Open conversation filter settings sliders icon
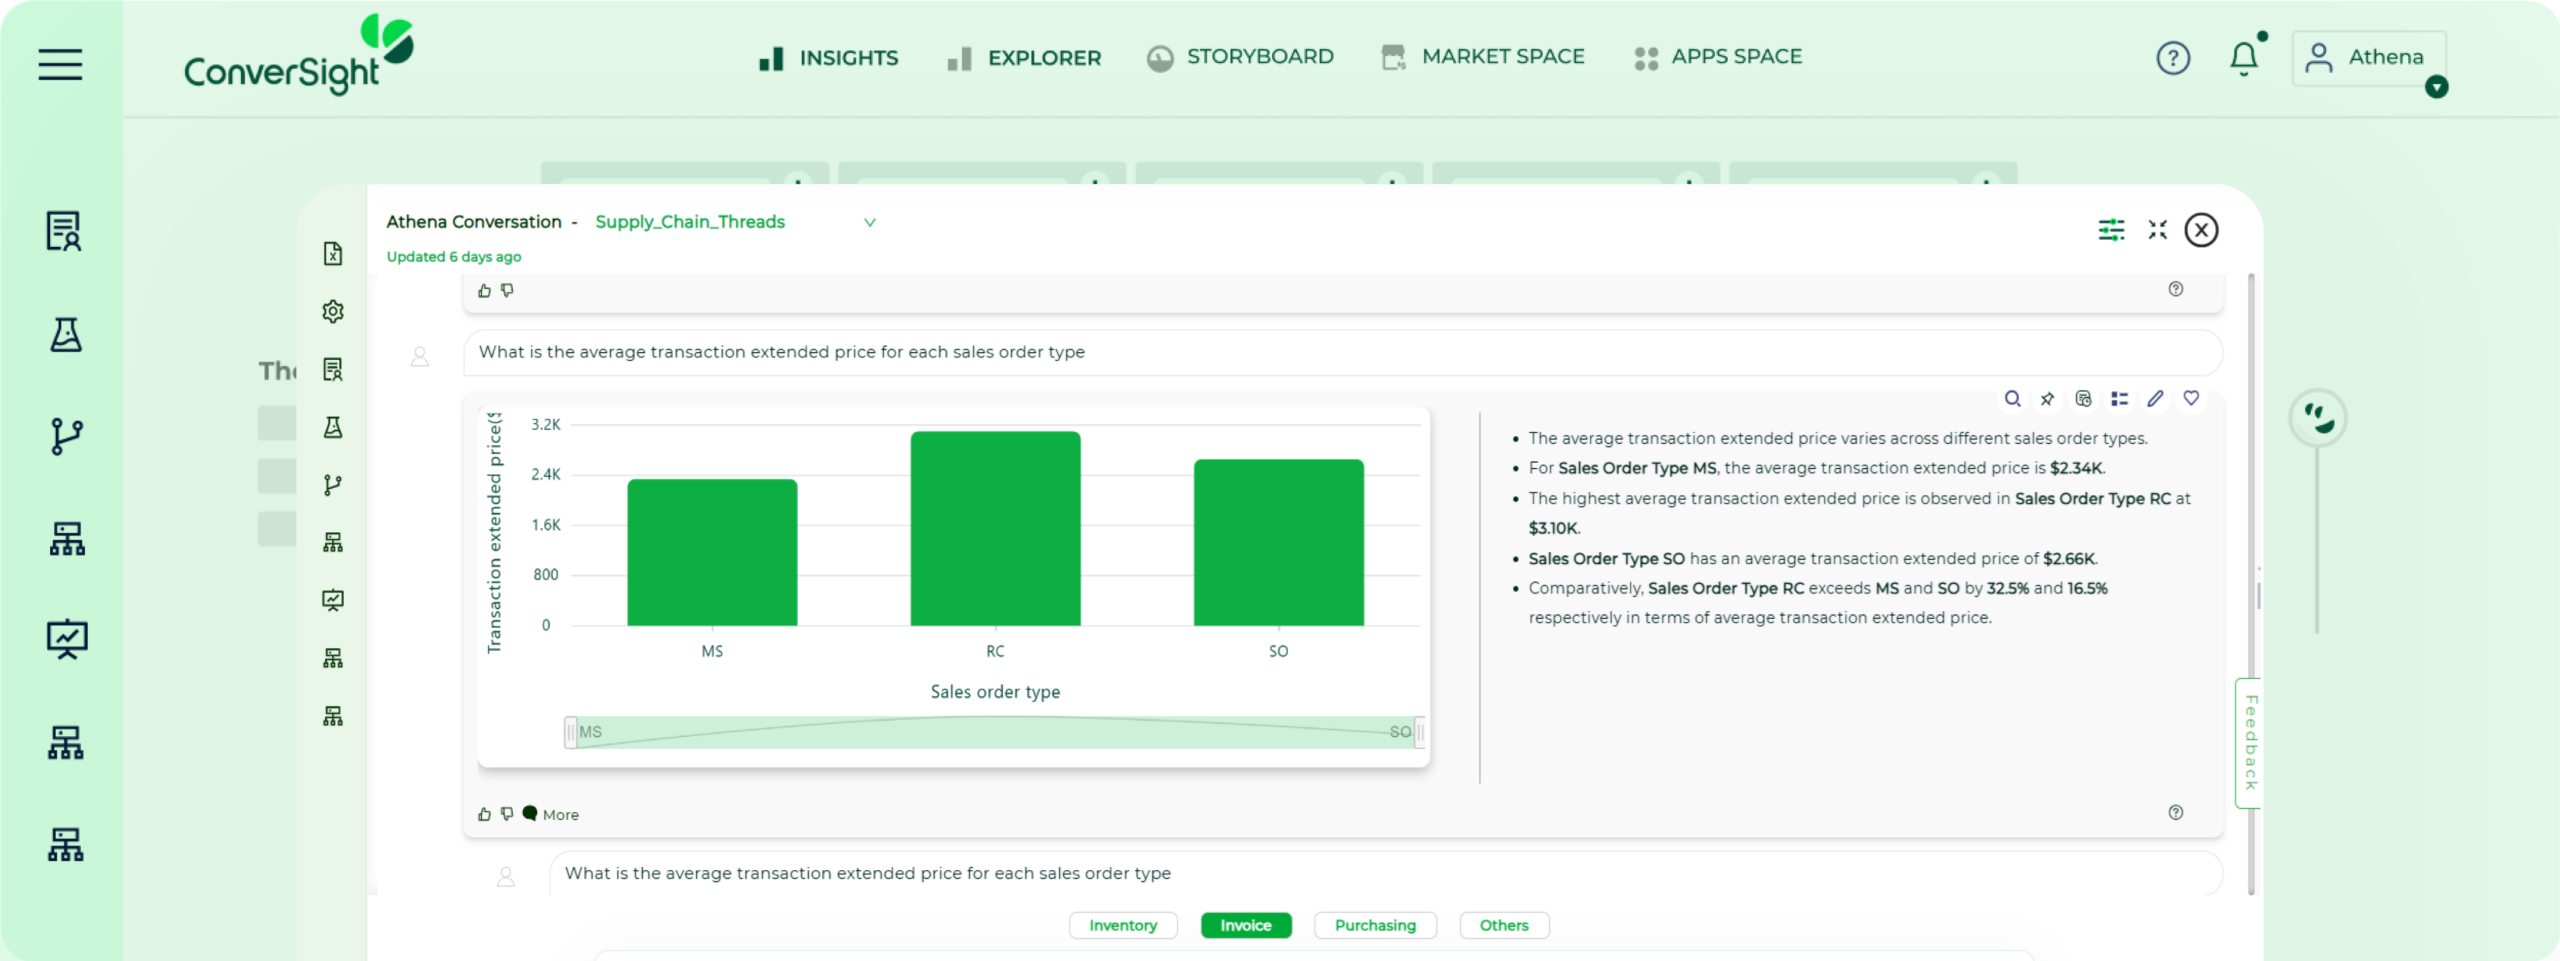This screenshot has width=2560, height=961. pos(2111,230)
